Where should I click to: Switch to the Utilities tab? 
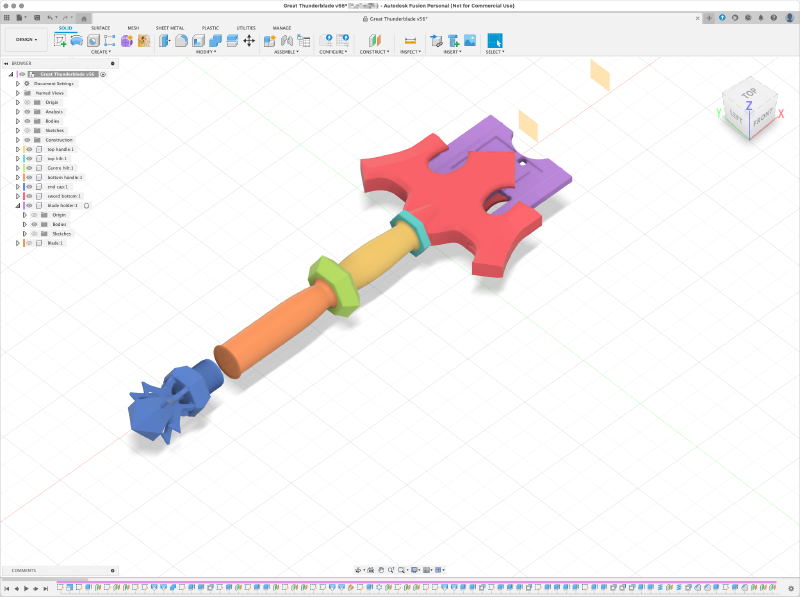click(246, 28)
